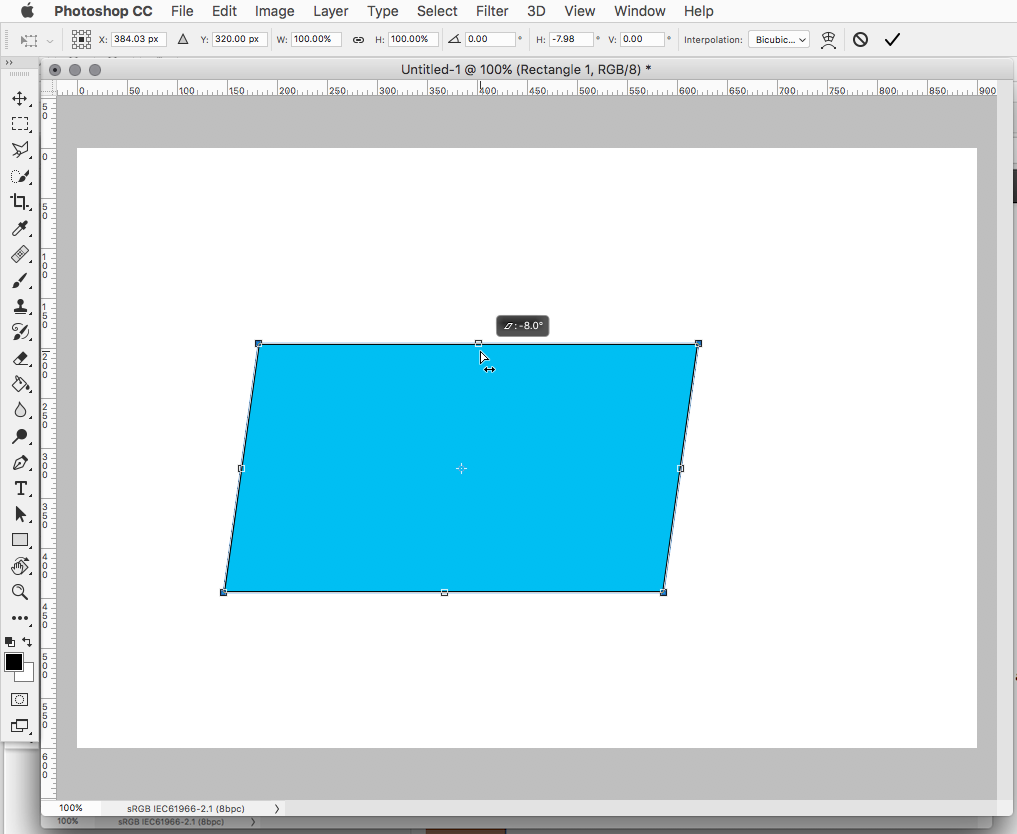Open the Layer menu
1017x834 pixels.
[331, 11]
